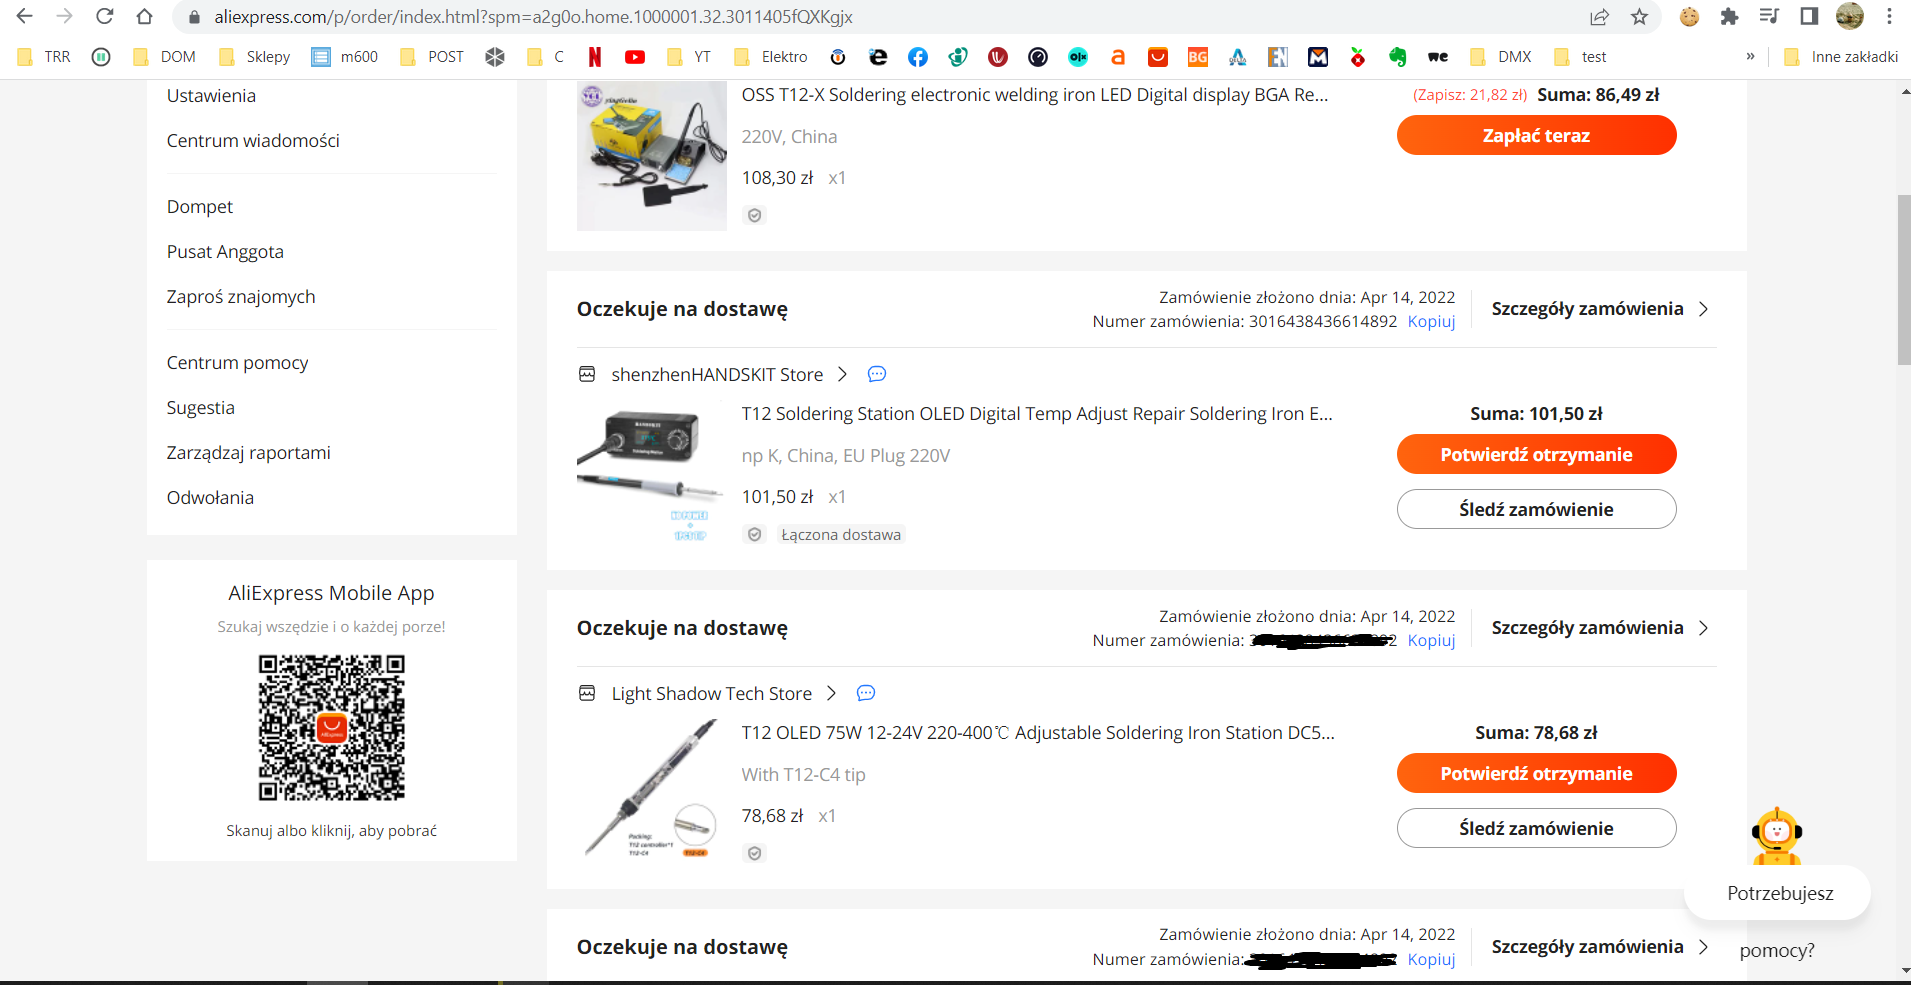Open the YouTube bookmark icon
Screen dimensions: 1911x985
pos(635,57)
